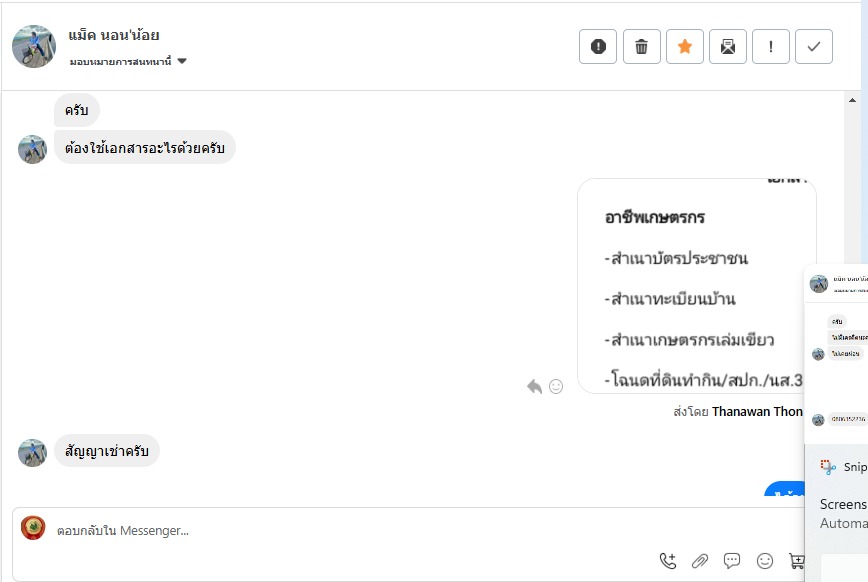Attach a file with paperclip icon
The width and height of the screenshot is (868, 582).
click(x=700, y=561)
